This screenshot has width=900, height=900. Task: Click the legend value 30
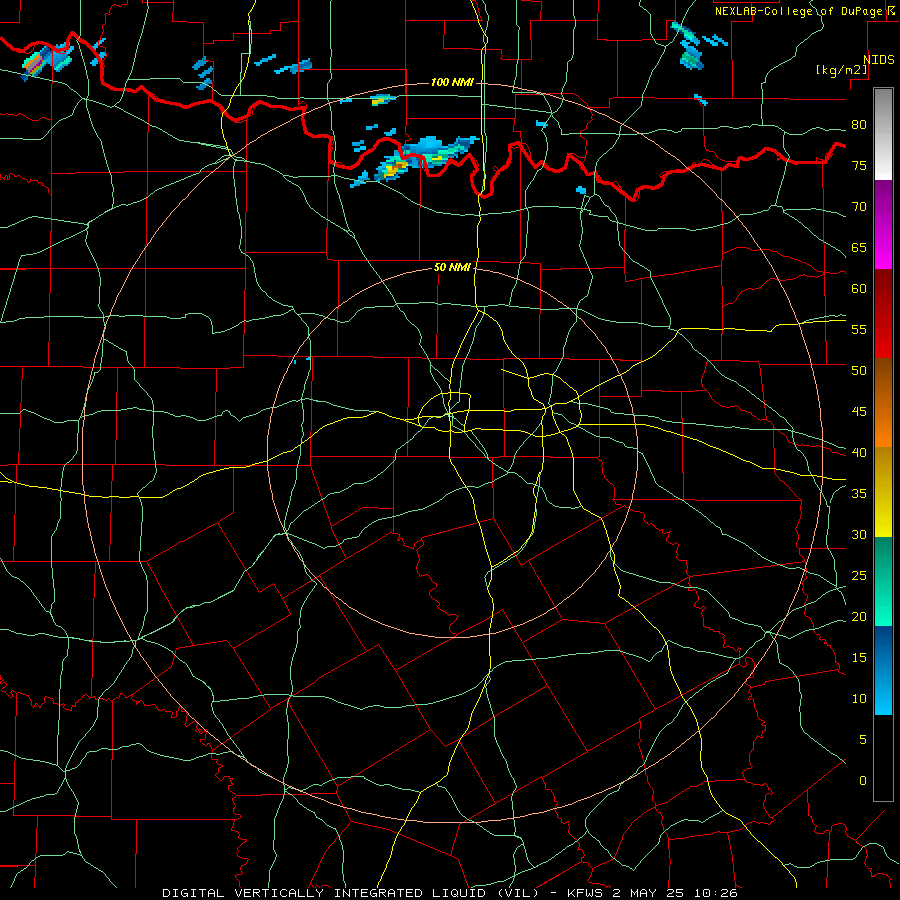point(859,534)
